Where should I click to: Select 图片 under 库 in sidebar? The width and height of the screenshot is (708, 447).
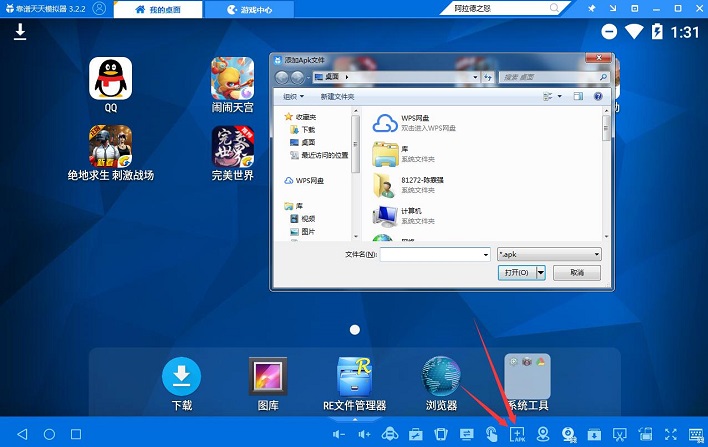point(303,232)
